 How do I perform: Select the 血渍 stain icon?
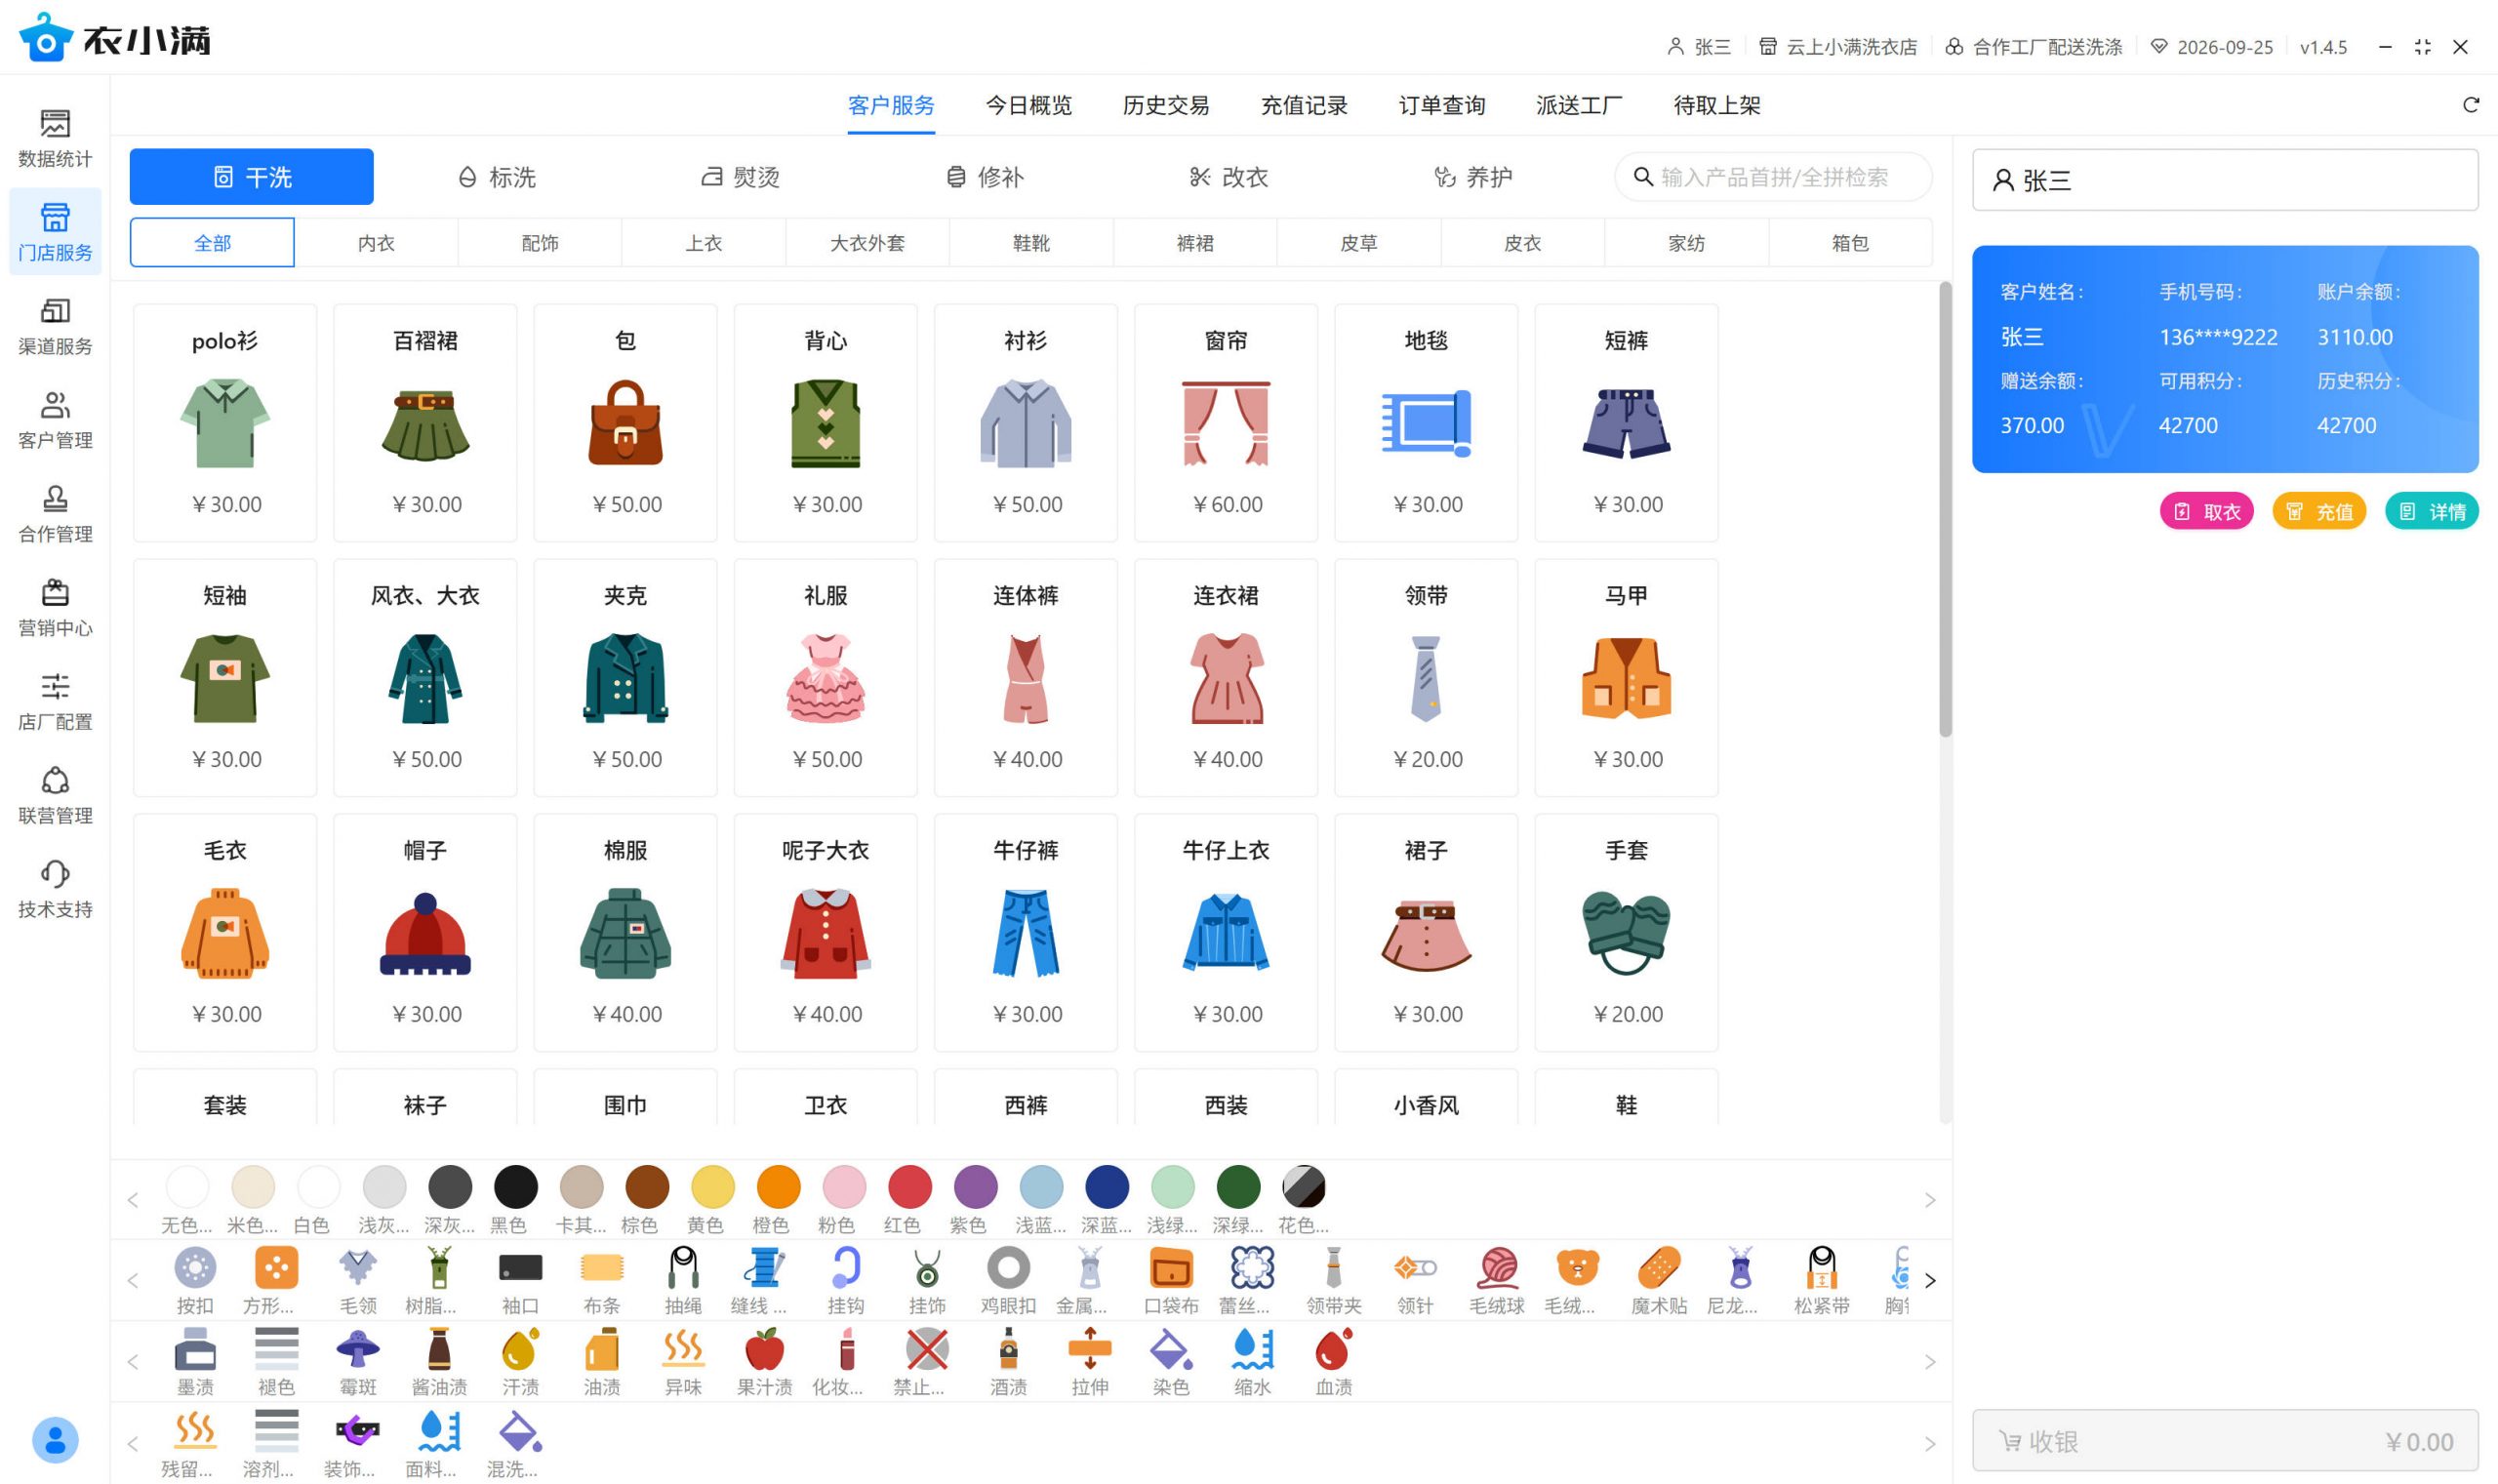point(1333,1351)
